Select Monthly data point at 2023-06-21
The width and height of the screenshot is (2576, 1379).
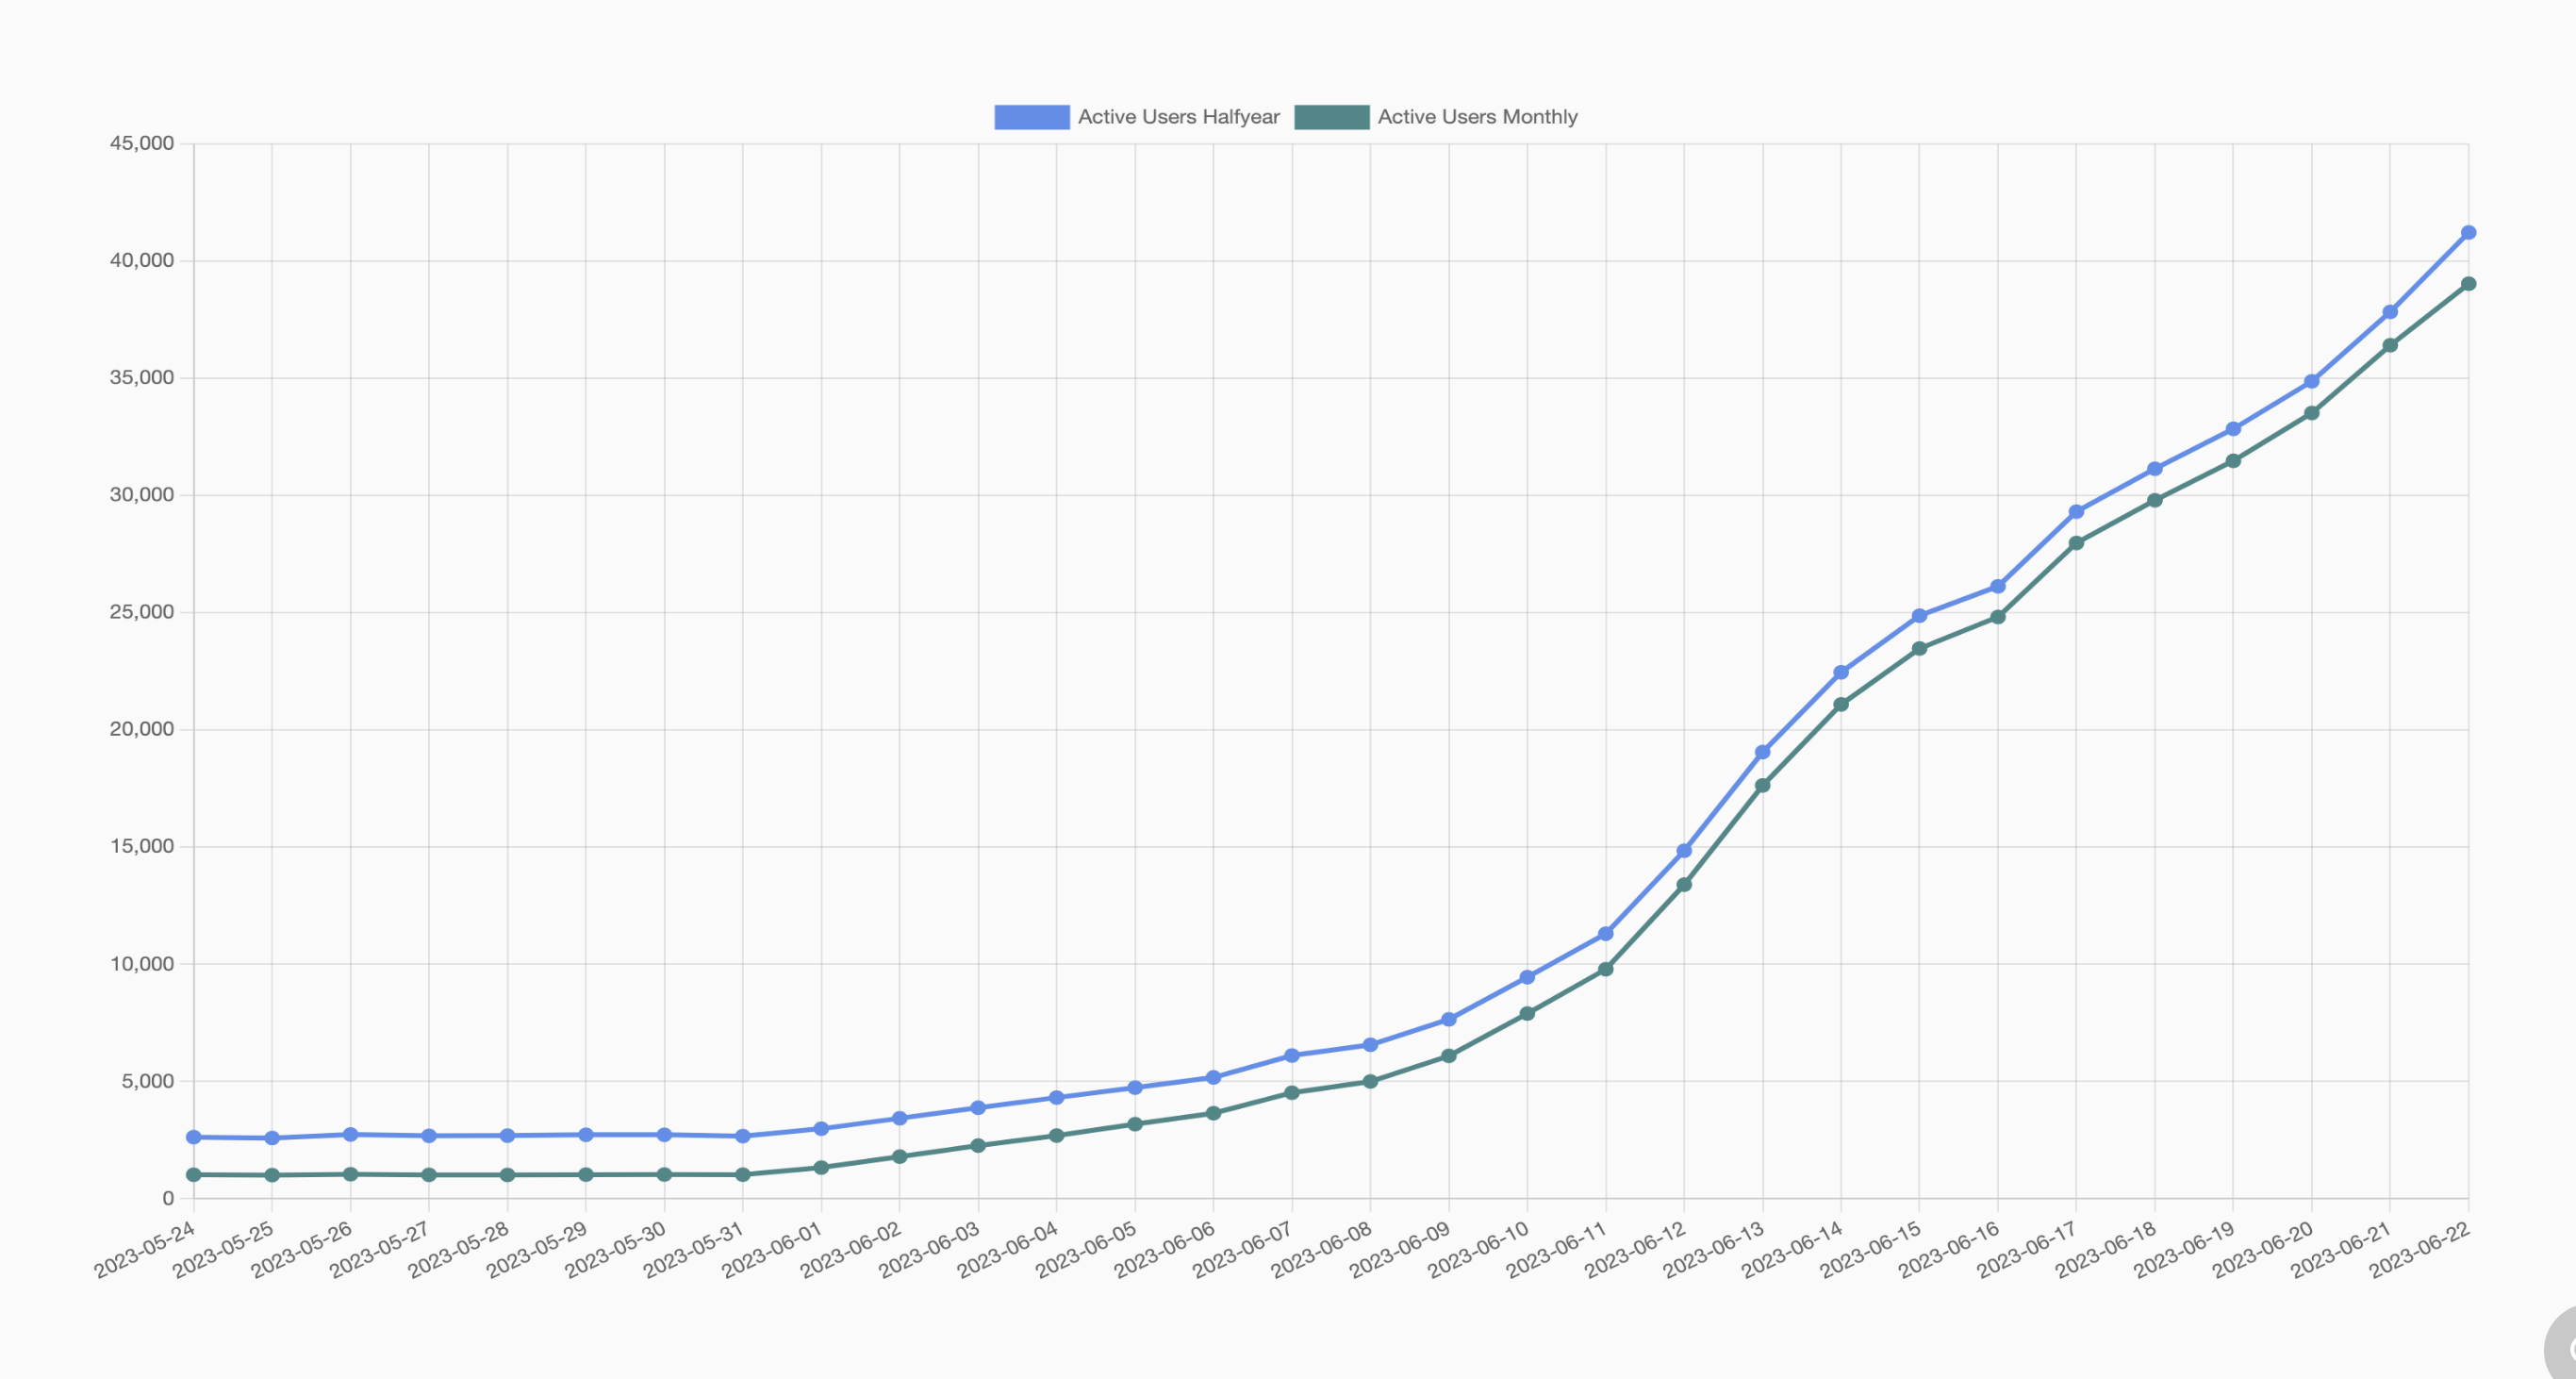tap(2390, 345)
